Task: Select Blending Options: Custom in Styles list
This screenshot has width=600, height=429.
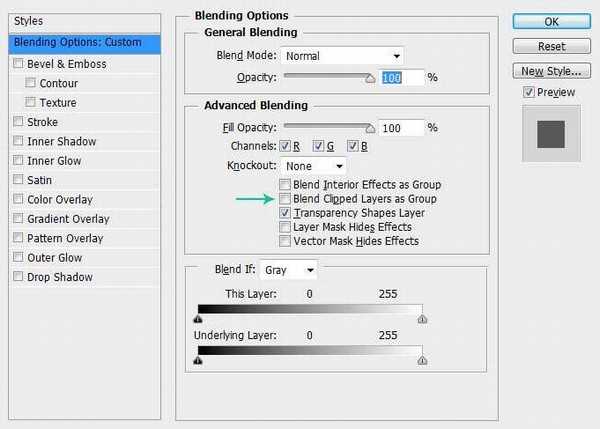Action: [x=84, y=43]
